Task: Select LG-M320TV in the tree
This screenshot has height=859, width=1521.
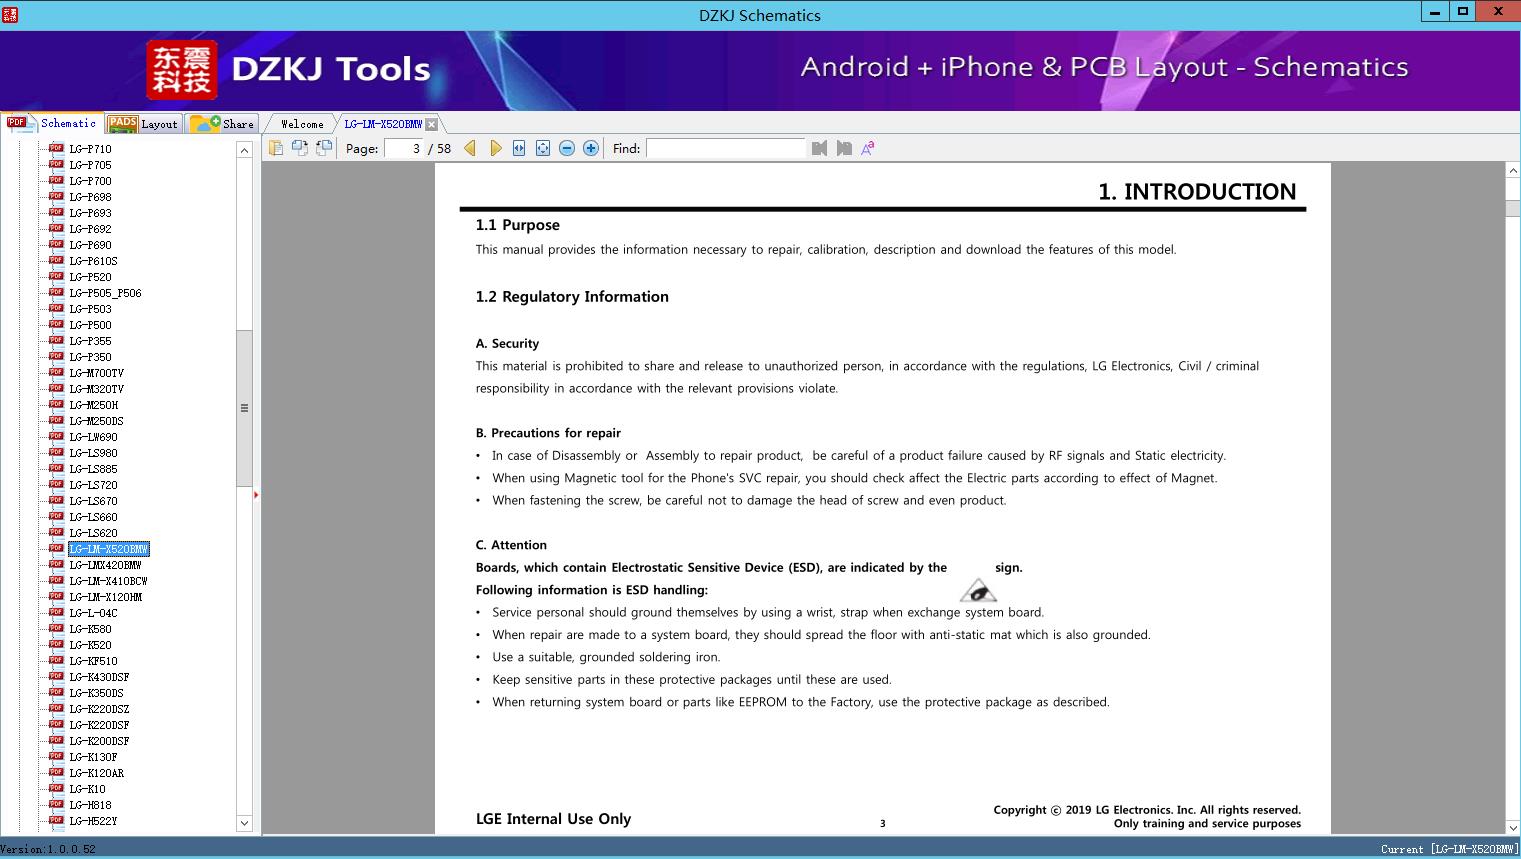Action: click(96, 389)
